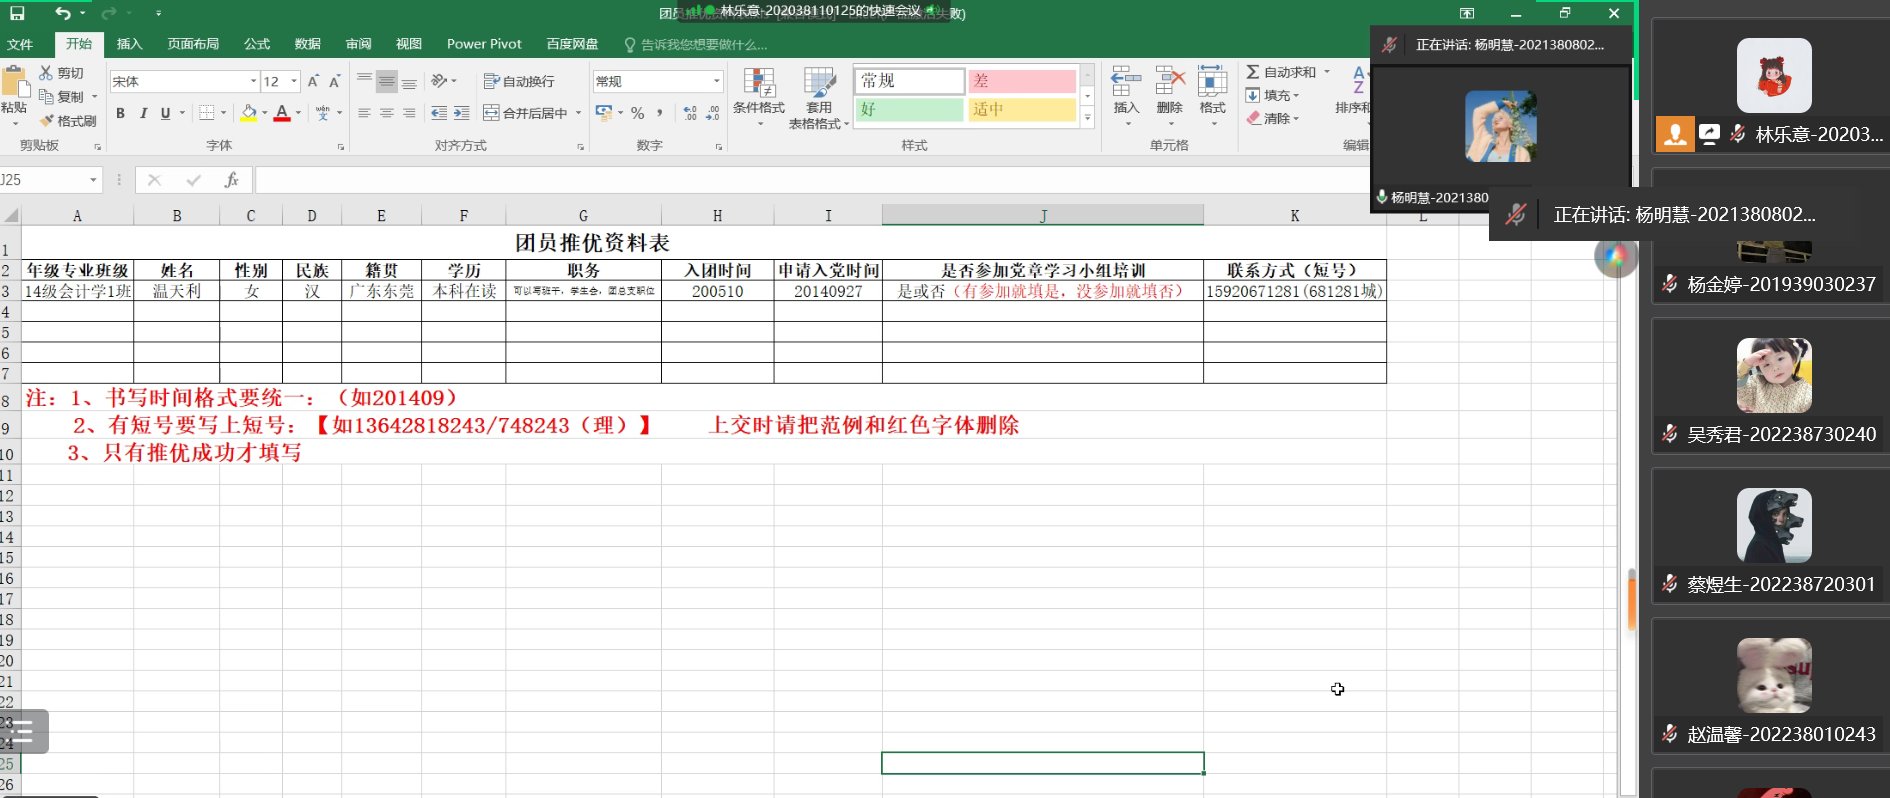The width and height of the screenshot is (1890, 798).
Task: Apply comma thousands separator style
Action: pyautogui.click(x=660, y=113)
